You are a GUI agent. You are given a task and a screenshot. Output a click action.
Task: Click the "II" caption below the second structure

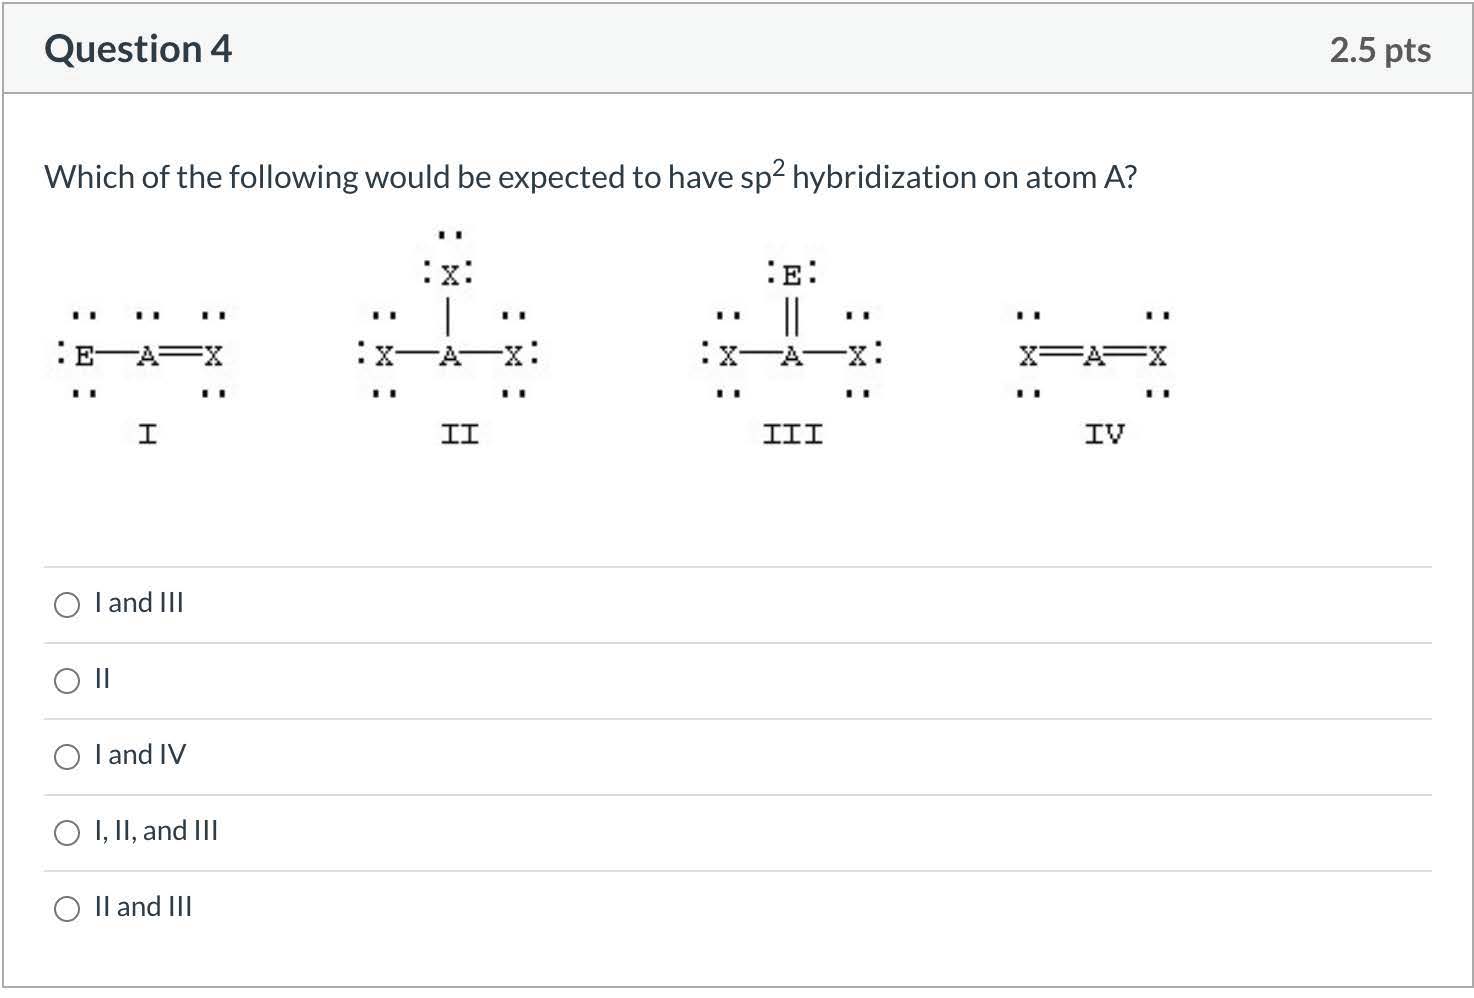460,434
